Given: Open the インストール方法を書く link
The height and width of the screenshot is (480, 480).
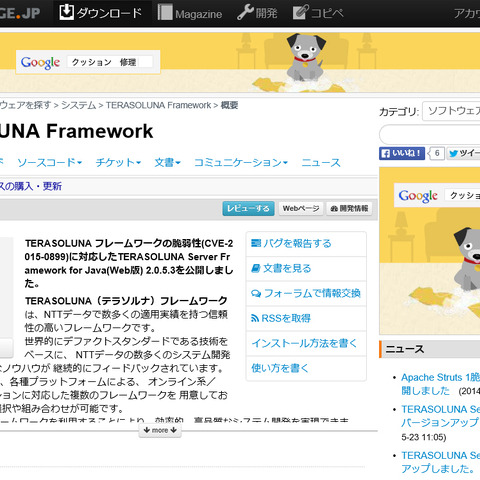Looking at the screenshot, I should click(x=304, y=343).
